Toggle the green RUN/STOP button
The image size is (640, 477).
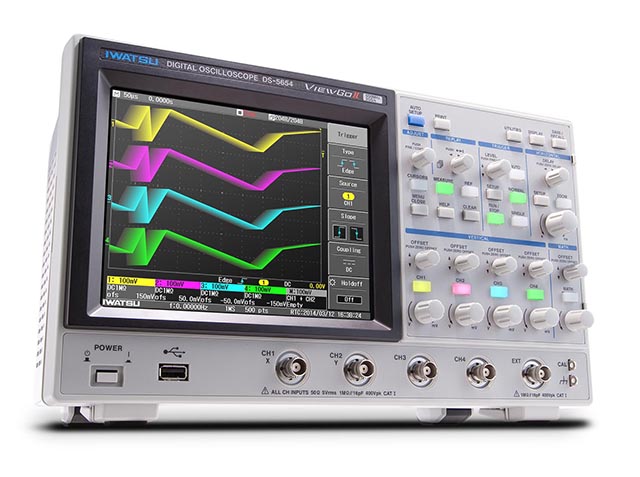[x=496, y=218]
